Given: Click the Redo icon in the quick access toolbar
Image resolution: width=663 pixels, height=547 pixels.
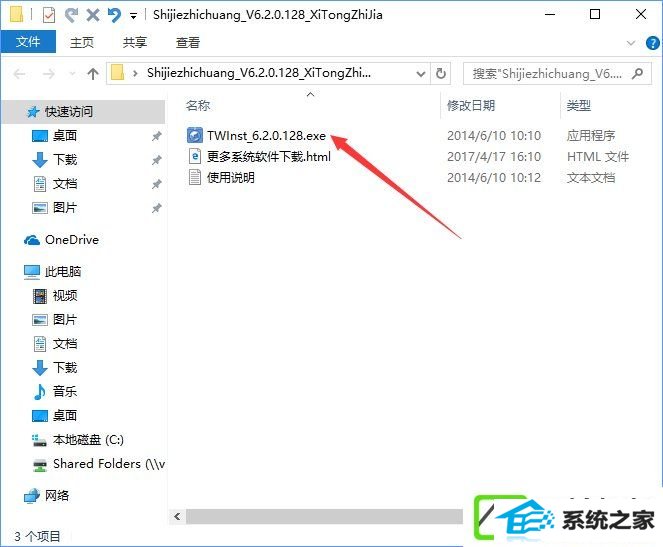Looking at the screenshot, I should click(x=71, y=15).
